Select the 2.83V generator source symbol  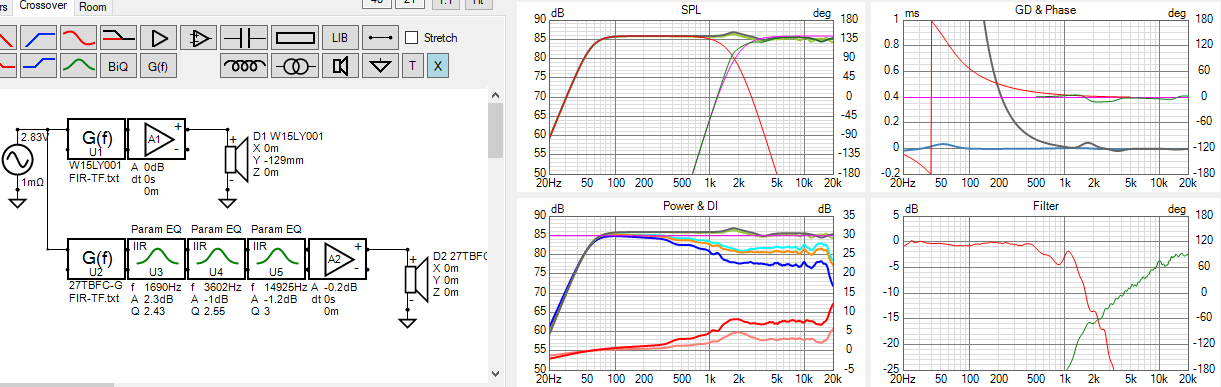tap(18, 160)
